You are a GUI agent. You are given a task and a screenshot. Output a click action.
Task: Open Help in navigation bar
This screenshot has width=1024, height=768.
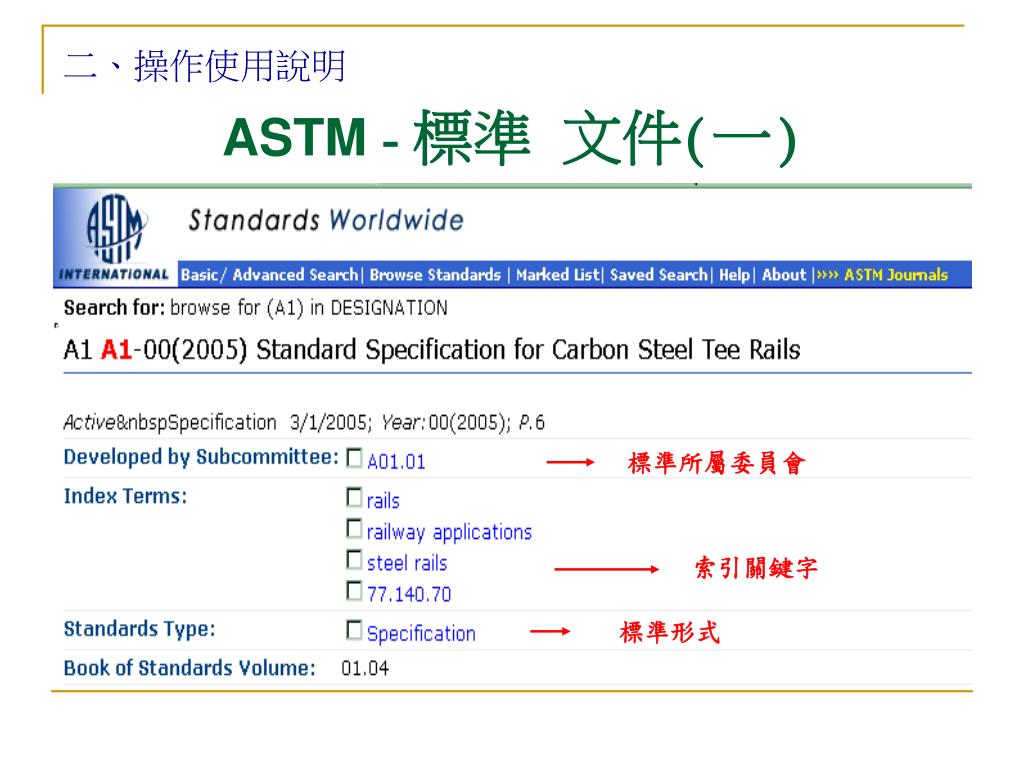coord(735,275)
